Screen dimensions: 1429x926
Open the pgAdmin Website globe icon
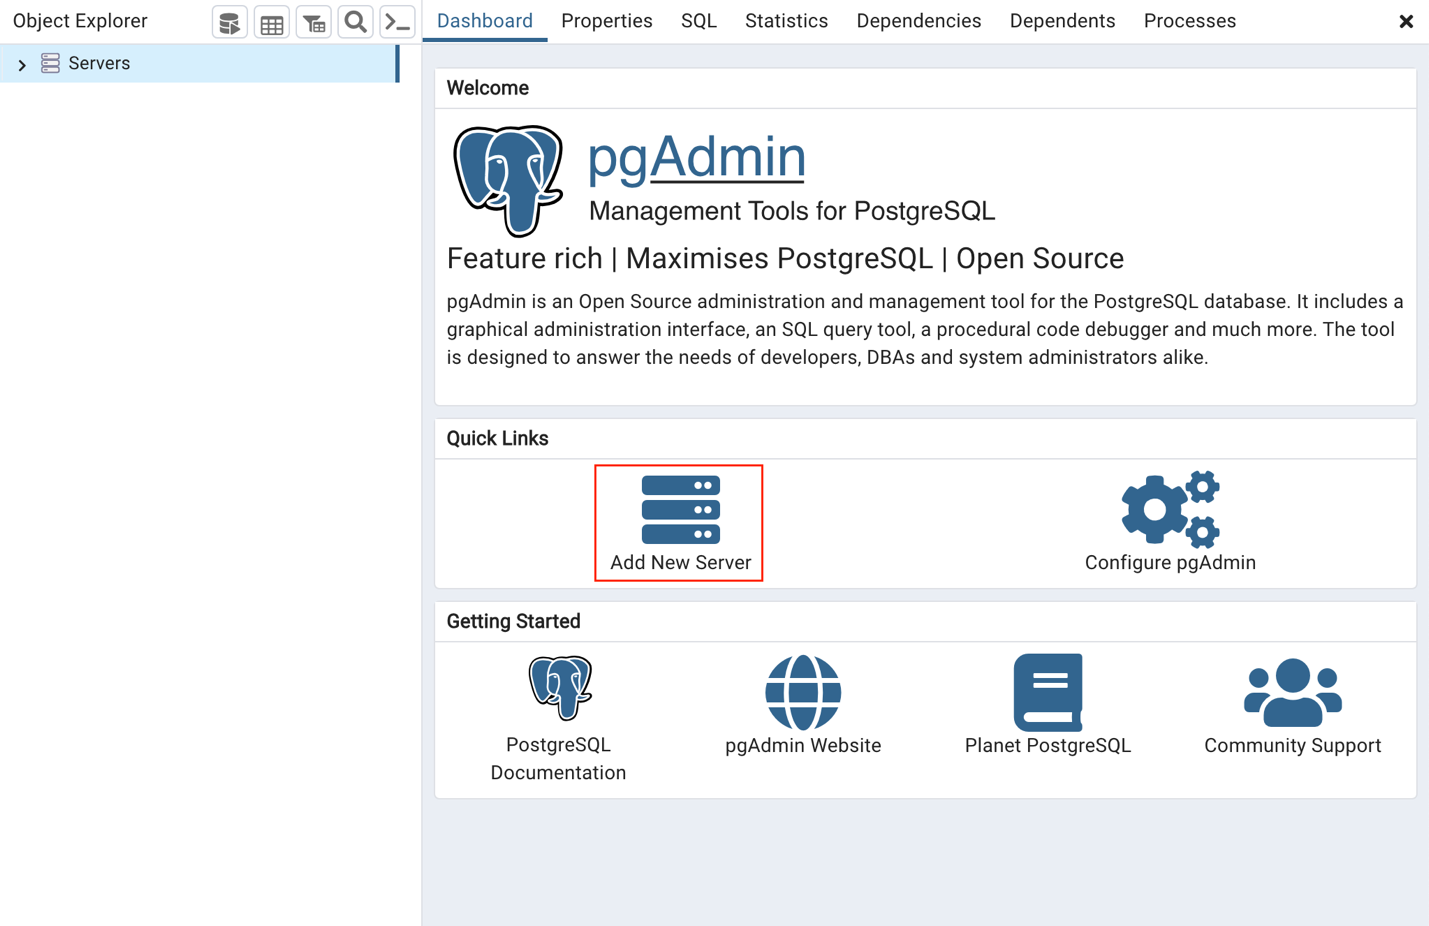tap(803, 692)
